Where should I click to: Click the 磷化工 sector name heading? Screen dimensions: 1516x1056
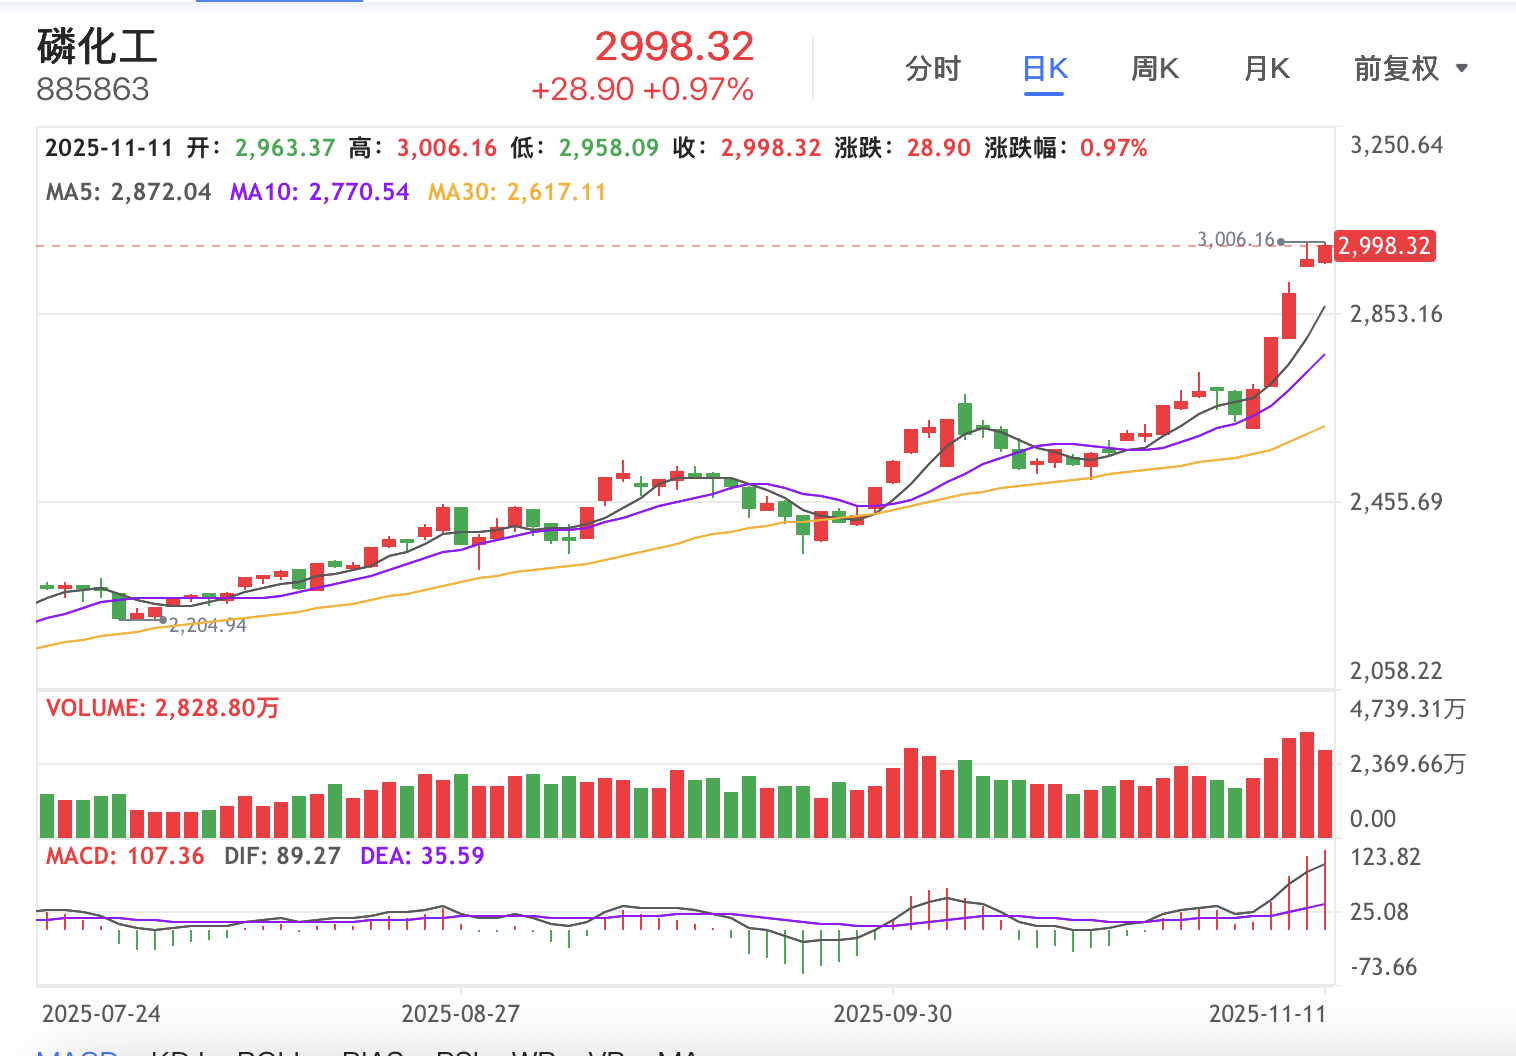pos(97,46)
